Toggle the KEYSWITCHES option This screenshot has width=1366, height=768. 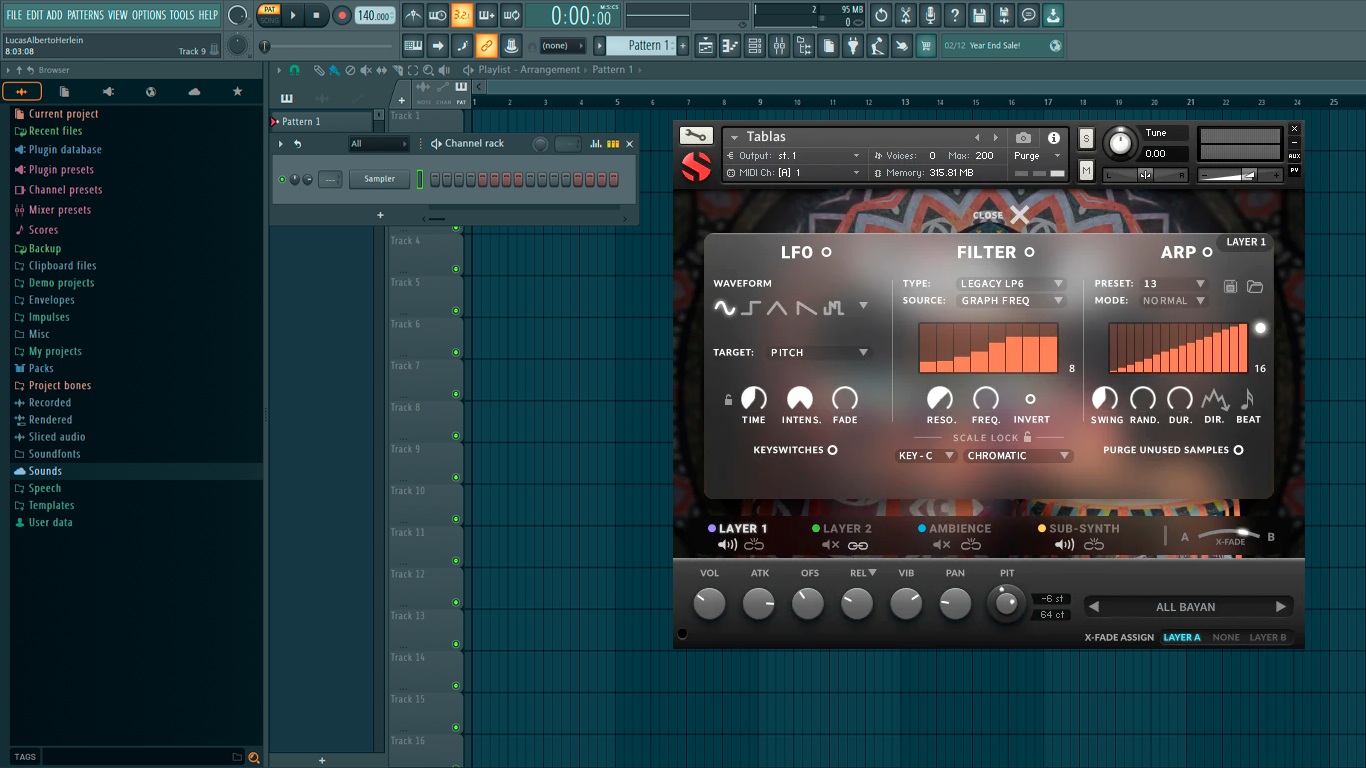pyautogui.click(x=832, y=450)
